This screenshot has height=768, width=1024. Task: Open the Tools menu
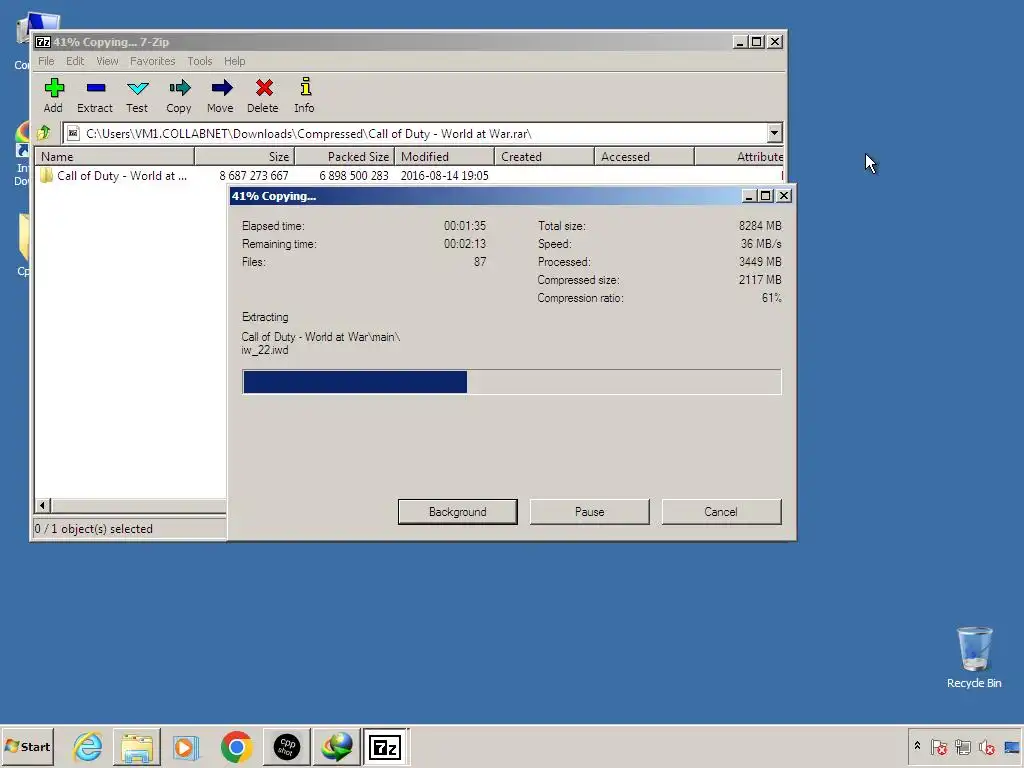pyautogui.click(x=199, y=61)
